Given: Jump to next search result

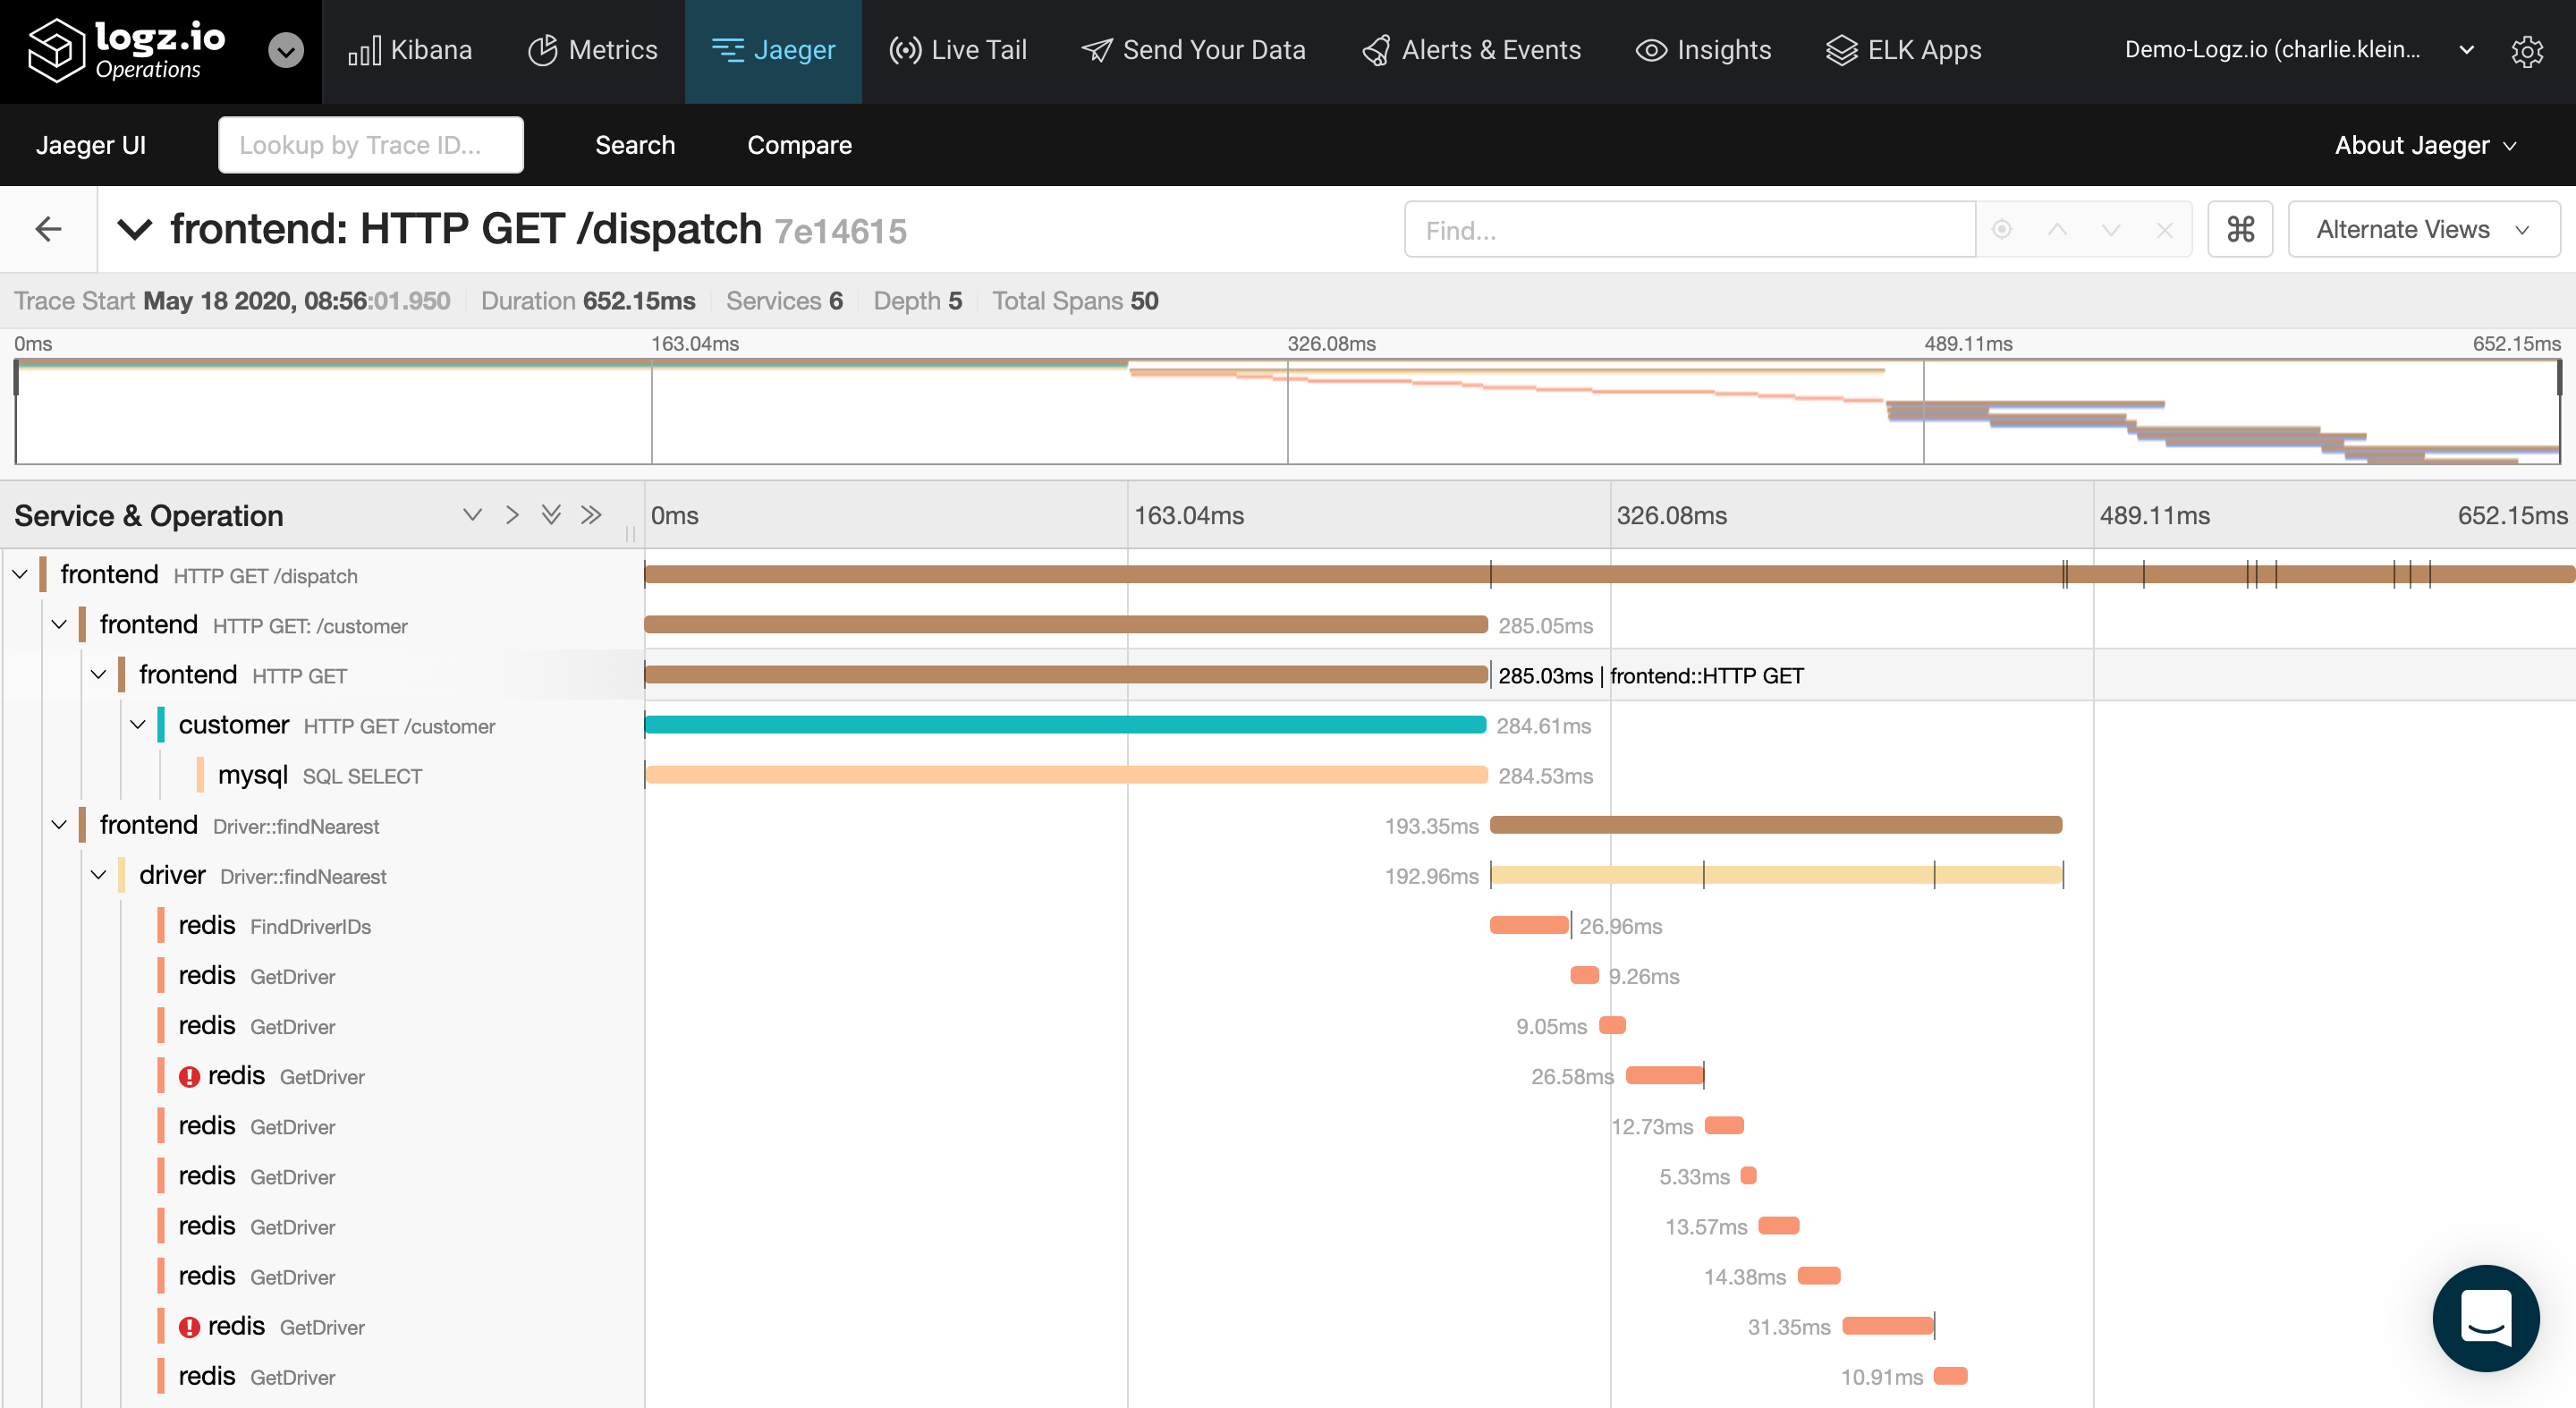Looking at the screenshot, I should (2111, 230).
